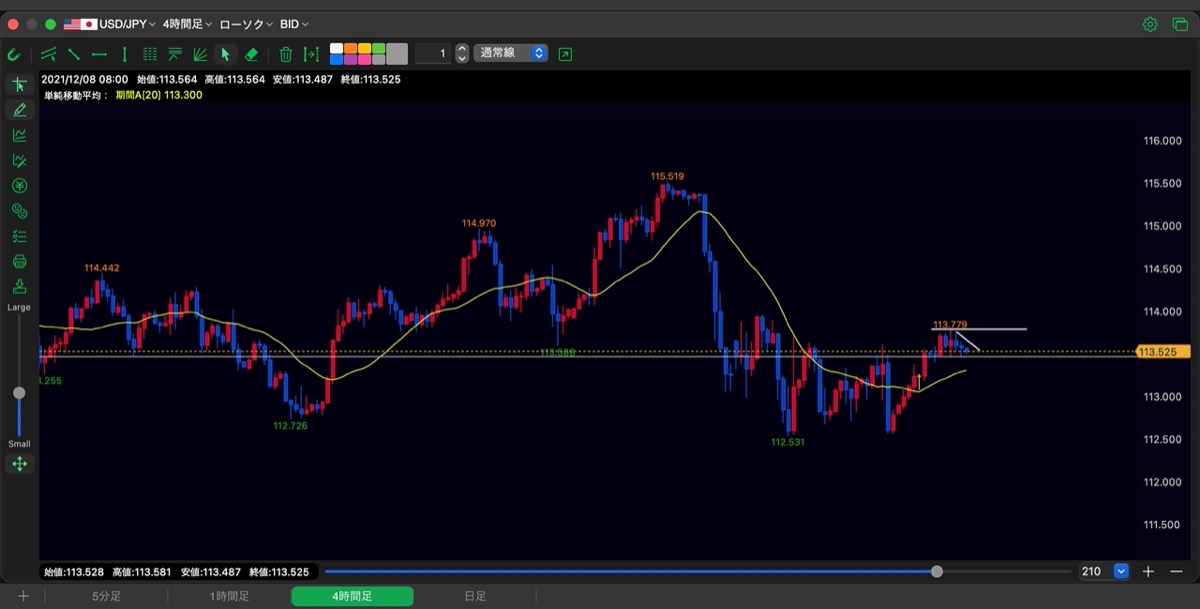1200x609 pixels.
Task: Select the diagonal trend line tool
Action: coord(74,54)
